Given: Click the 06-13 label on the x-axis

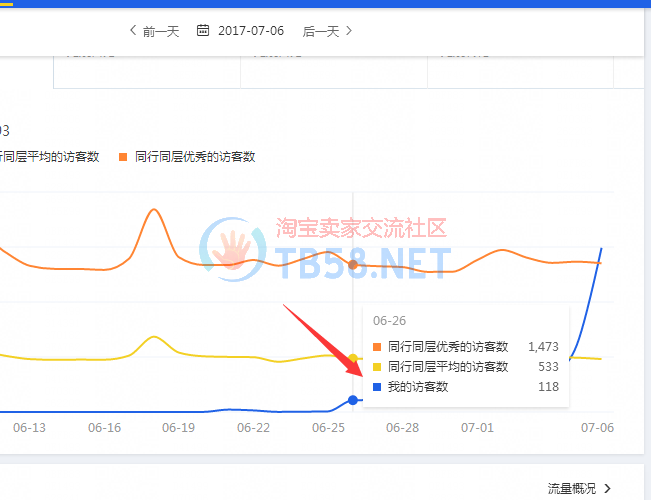Looking at the screenshot, I should [x=30, y=427].
